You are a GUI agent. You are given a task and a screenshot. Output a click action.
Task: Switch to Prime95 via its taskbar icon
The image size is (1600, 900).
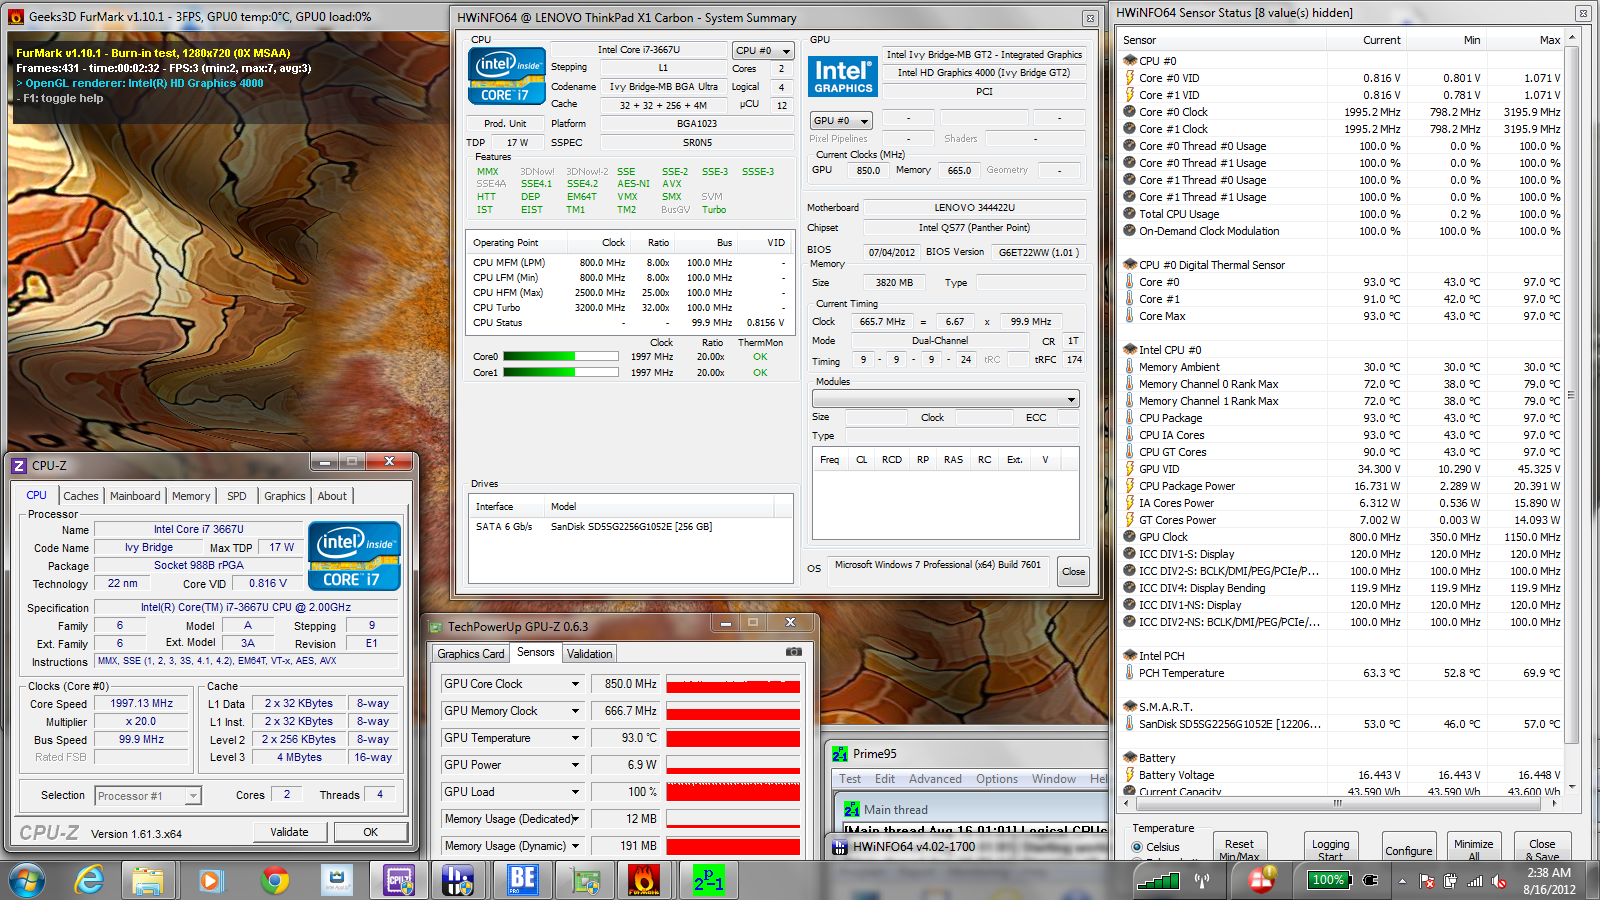708,880
